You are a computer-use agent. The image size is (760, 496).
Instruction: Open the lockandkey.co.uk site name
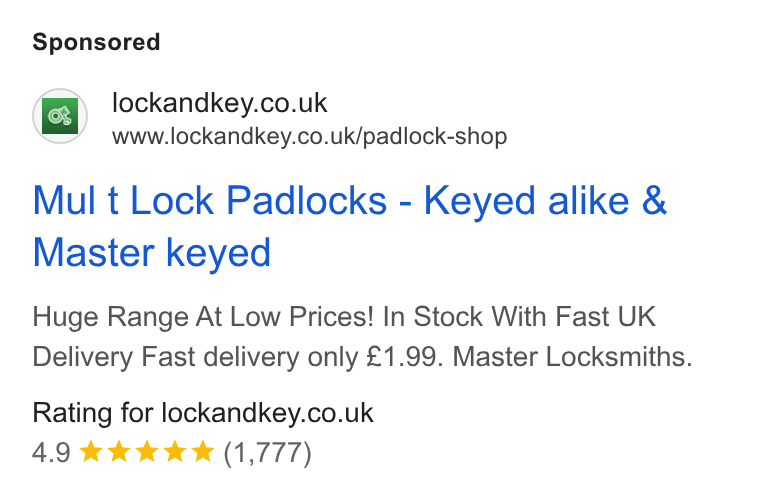(220, 103)
